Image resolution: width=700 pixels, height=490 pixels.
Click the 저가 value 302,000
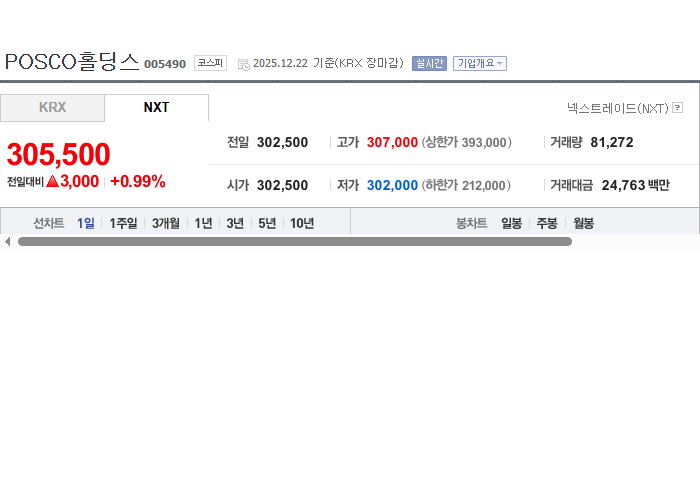392,185
